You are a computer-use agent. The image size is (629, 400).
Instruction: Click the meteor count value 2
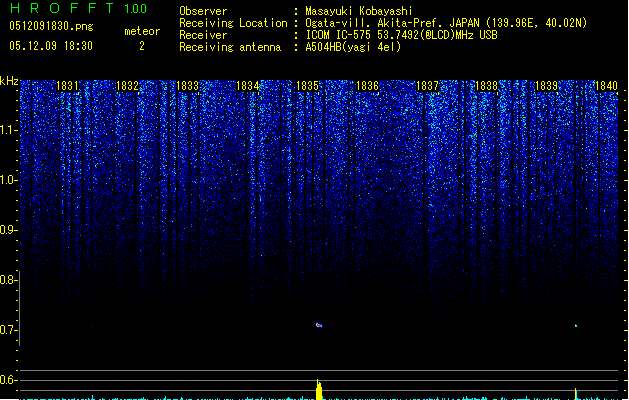pos(142,46)
